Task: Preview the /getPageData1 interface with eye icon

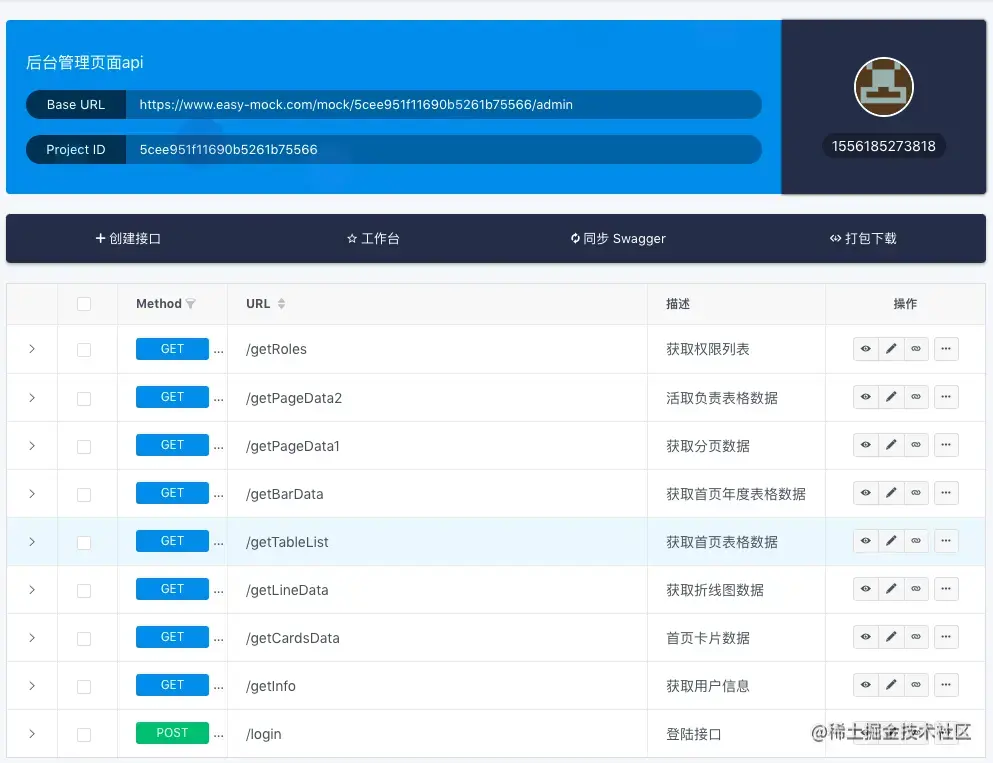Action: (x=866, y=445)
